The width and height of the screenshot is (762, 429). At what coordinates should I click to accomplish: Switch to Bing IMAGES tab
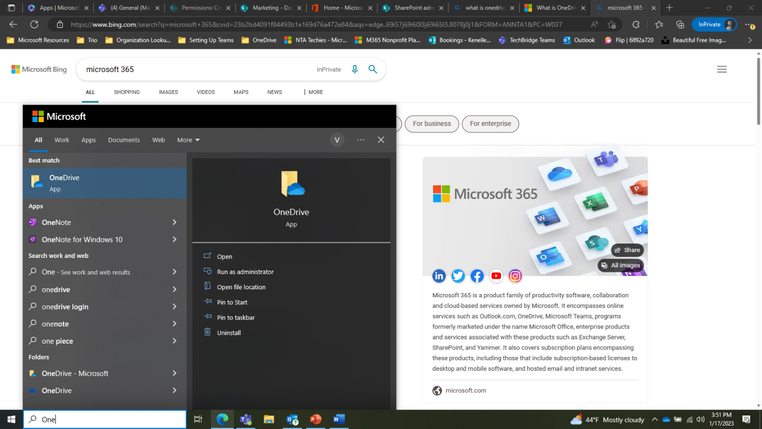pyautogui.click(x=168, y=92)
